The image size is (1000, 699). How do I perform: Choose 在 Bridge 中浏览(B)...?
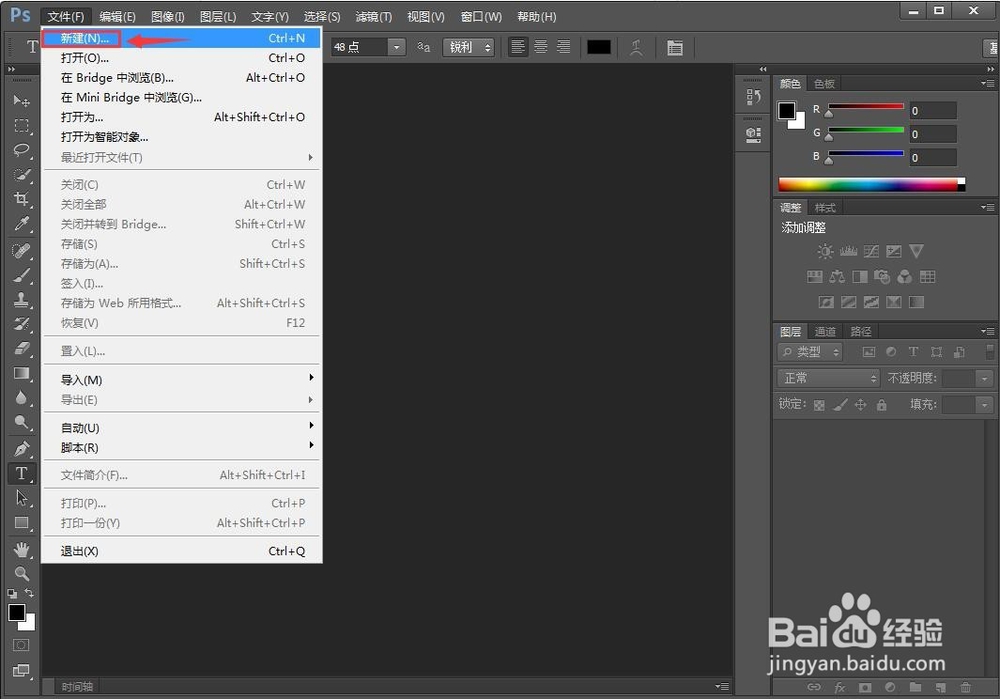coord(182,78)
